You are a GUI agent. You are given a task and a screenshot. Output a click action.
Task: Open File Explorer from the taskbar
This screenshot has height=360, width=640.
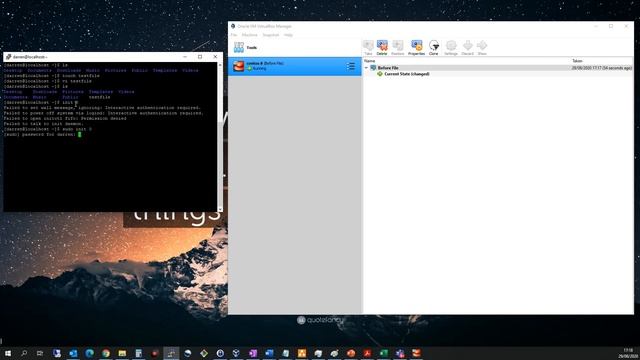point(122,353)
